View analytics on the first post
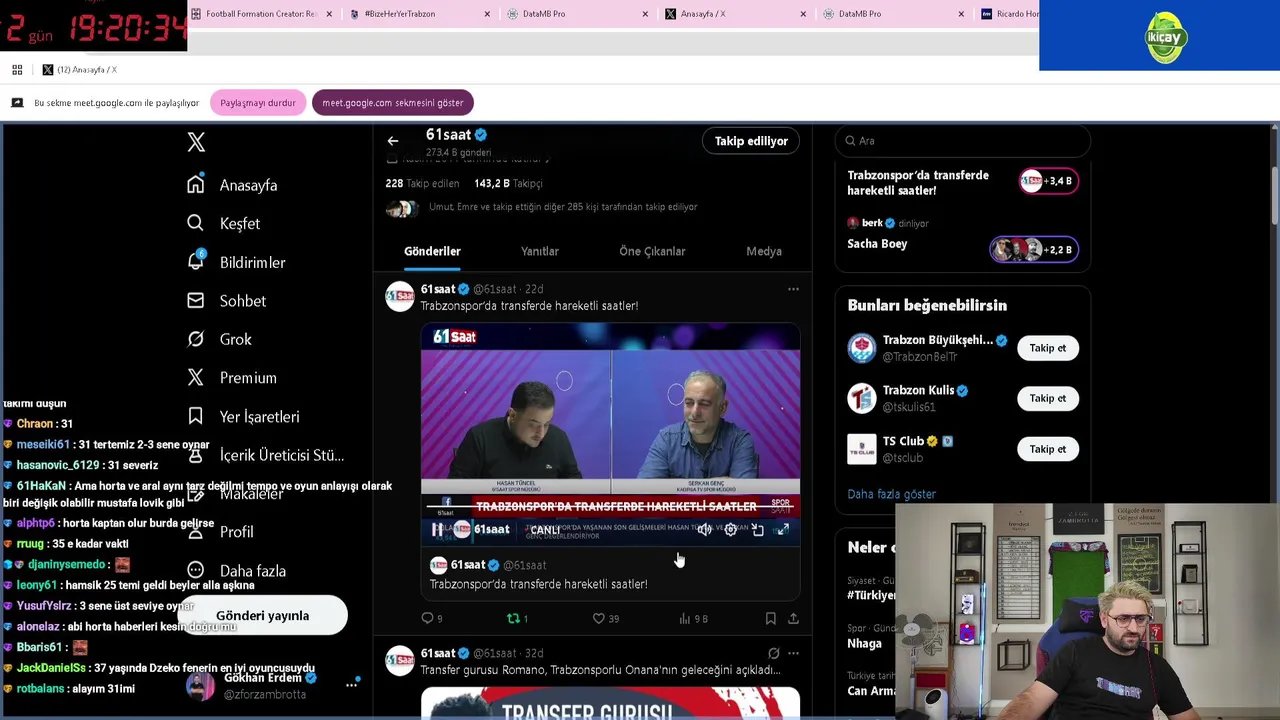 (x=693, y=619)
